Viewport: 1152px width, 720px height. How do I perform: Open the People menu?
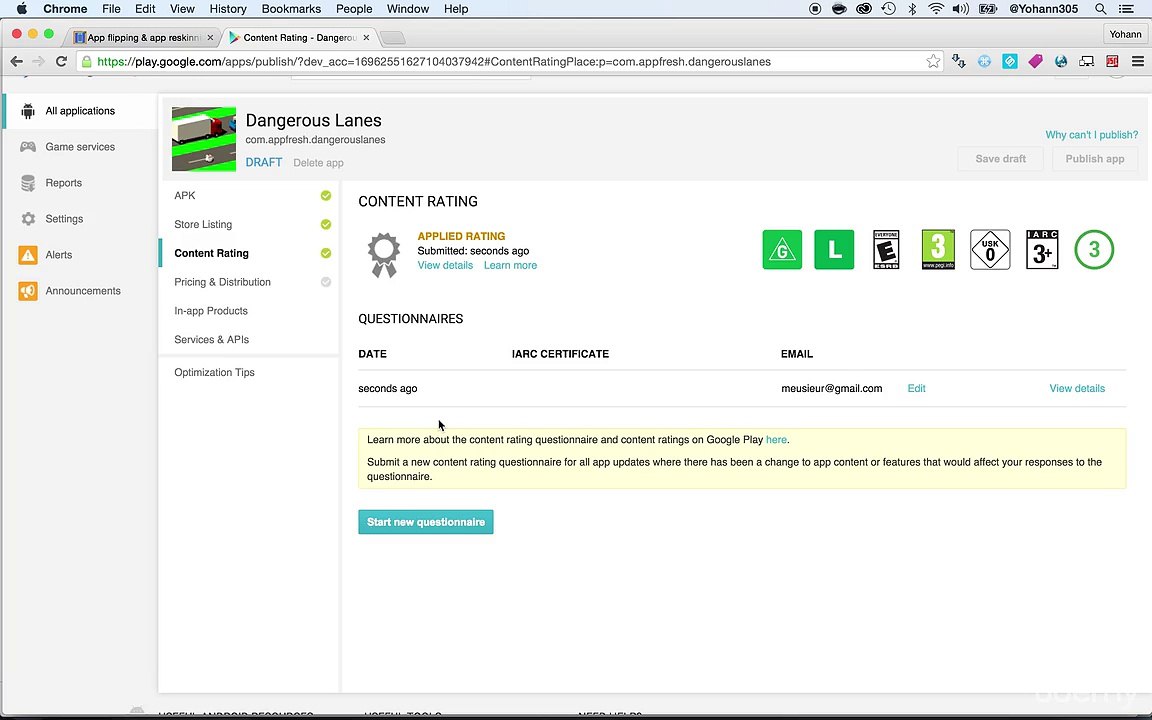point(354,9)
